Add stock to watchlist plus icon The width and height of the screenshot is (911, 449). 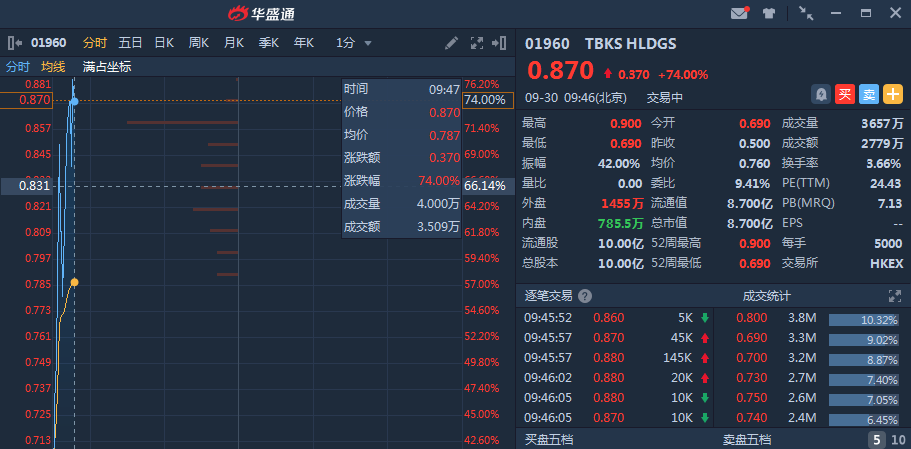pos(892,94)
